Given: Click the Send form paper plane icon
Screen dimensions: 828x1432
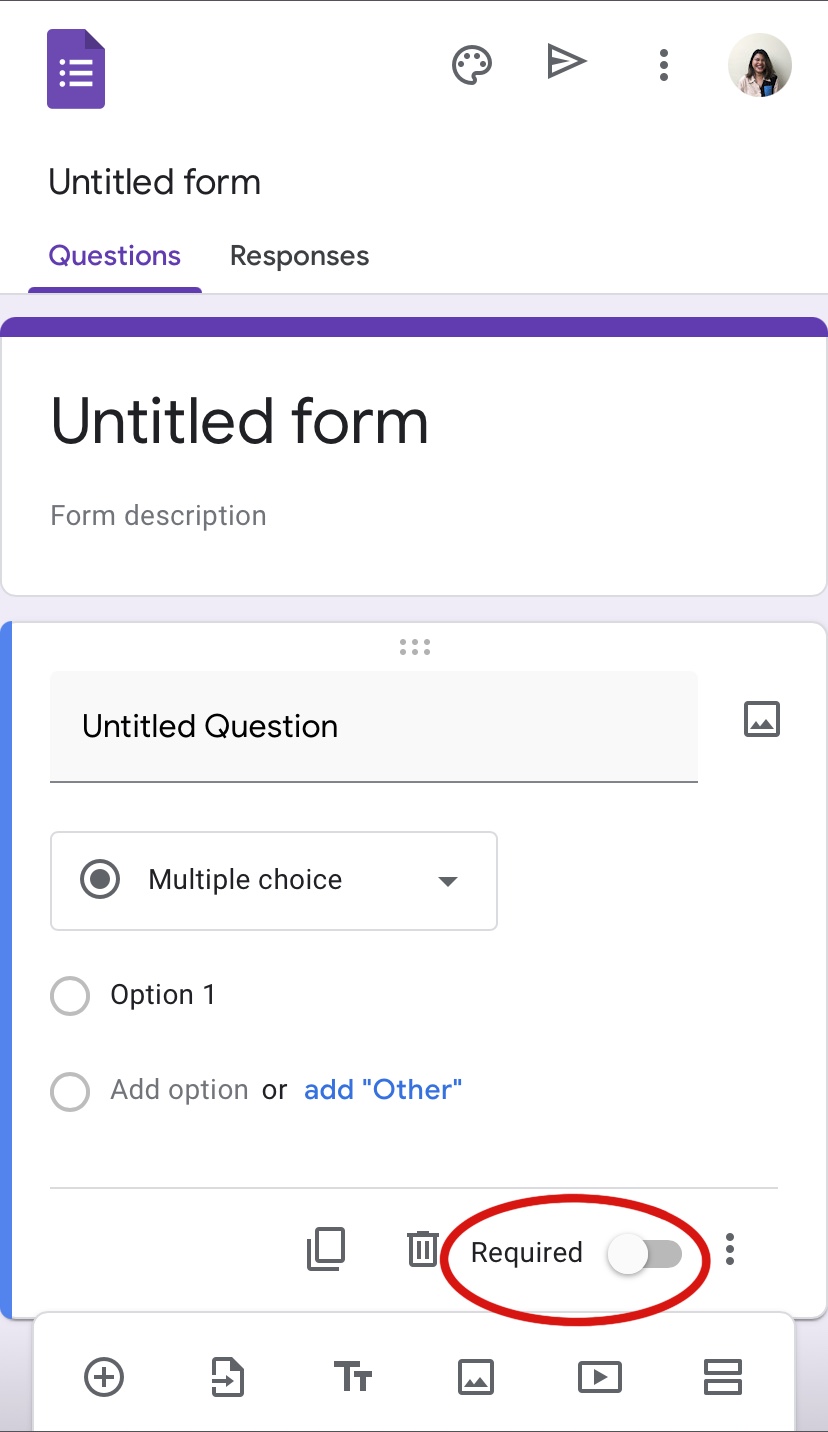Looking at the screenshot, I should (566, 64).
